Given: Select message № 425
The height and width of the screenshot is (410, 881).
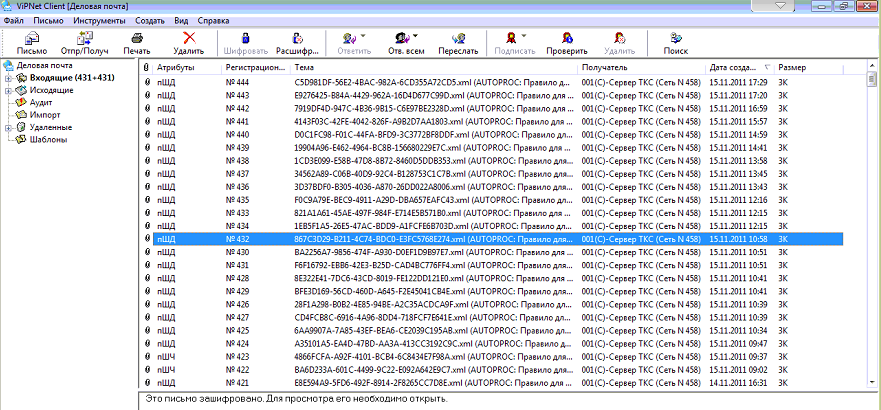Looking at the screenshot, I should click(x=492, y=330).
